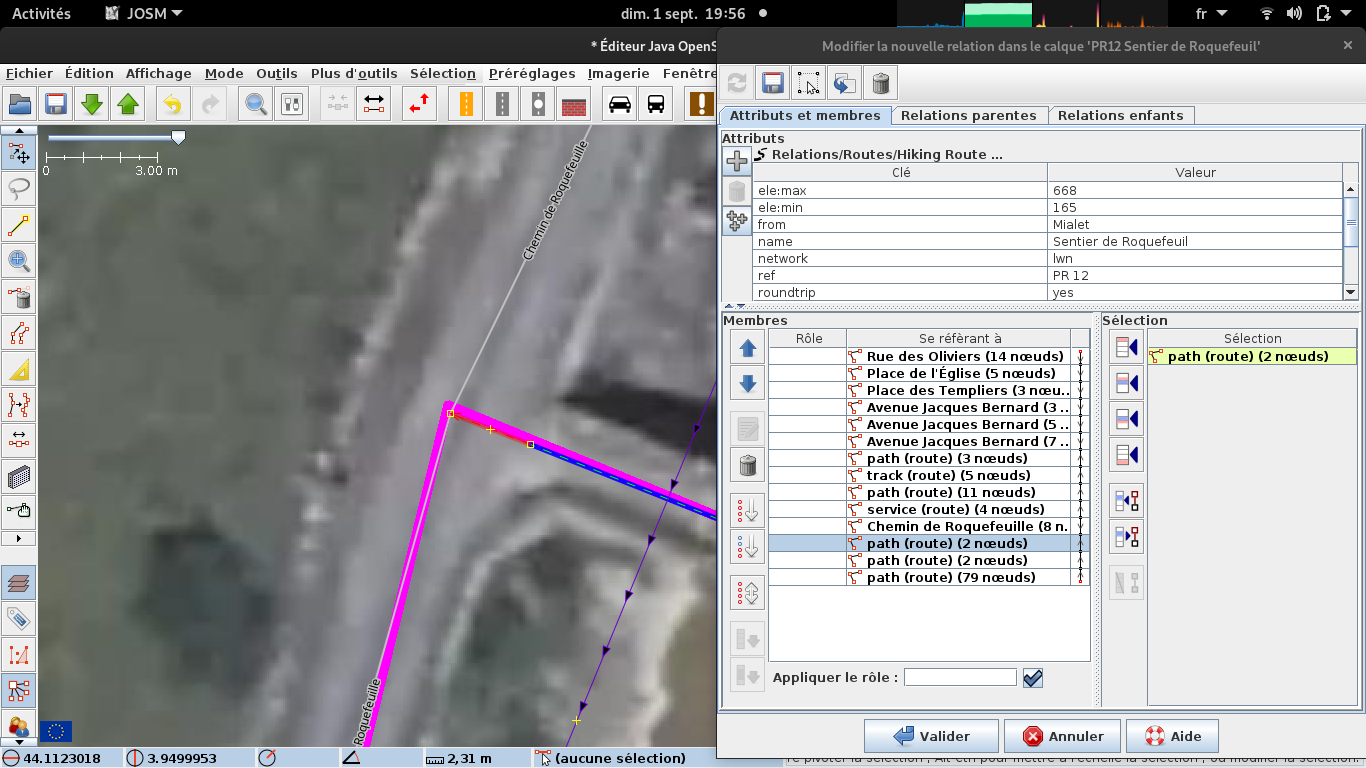
Task: Open the JOSM application menu dropdown
Action: (x=145, y=14)
